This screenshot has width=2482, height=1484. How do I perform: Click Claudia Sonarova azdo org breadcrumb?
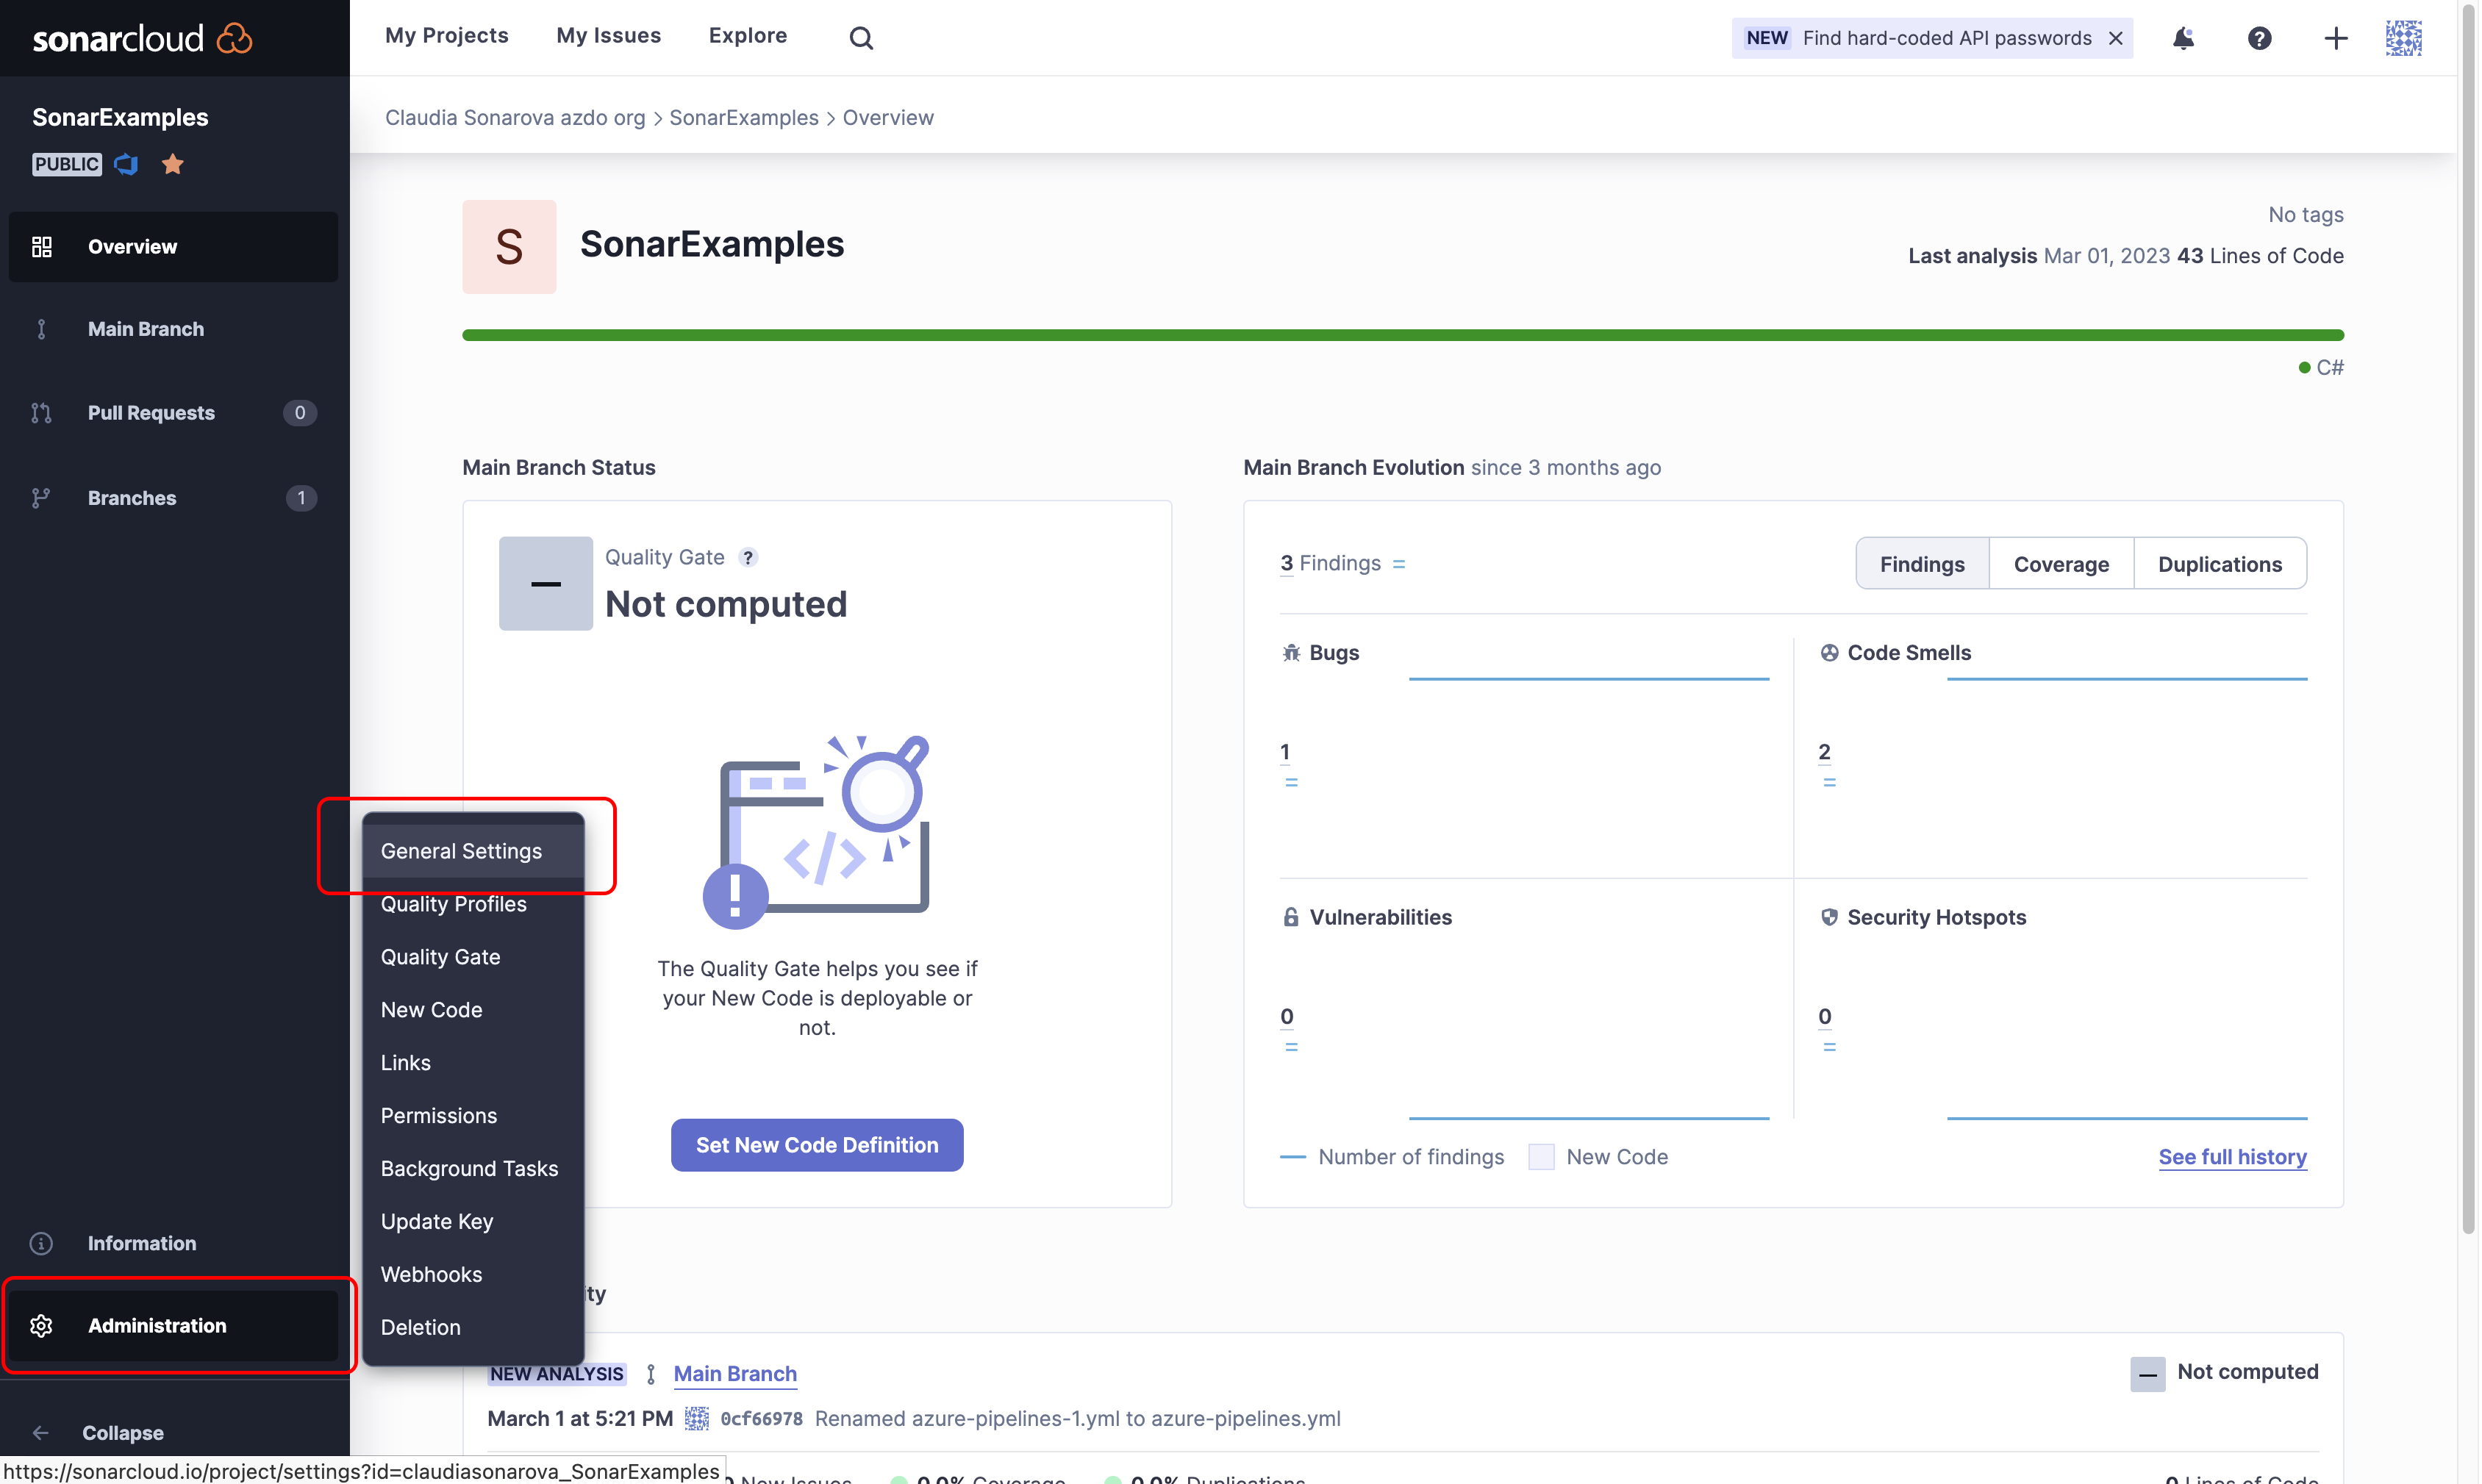(515, 118)
